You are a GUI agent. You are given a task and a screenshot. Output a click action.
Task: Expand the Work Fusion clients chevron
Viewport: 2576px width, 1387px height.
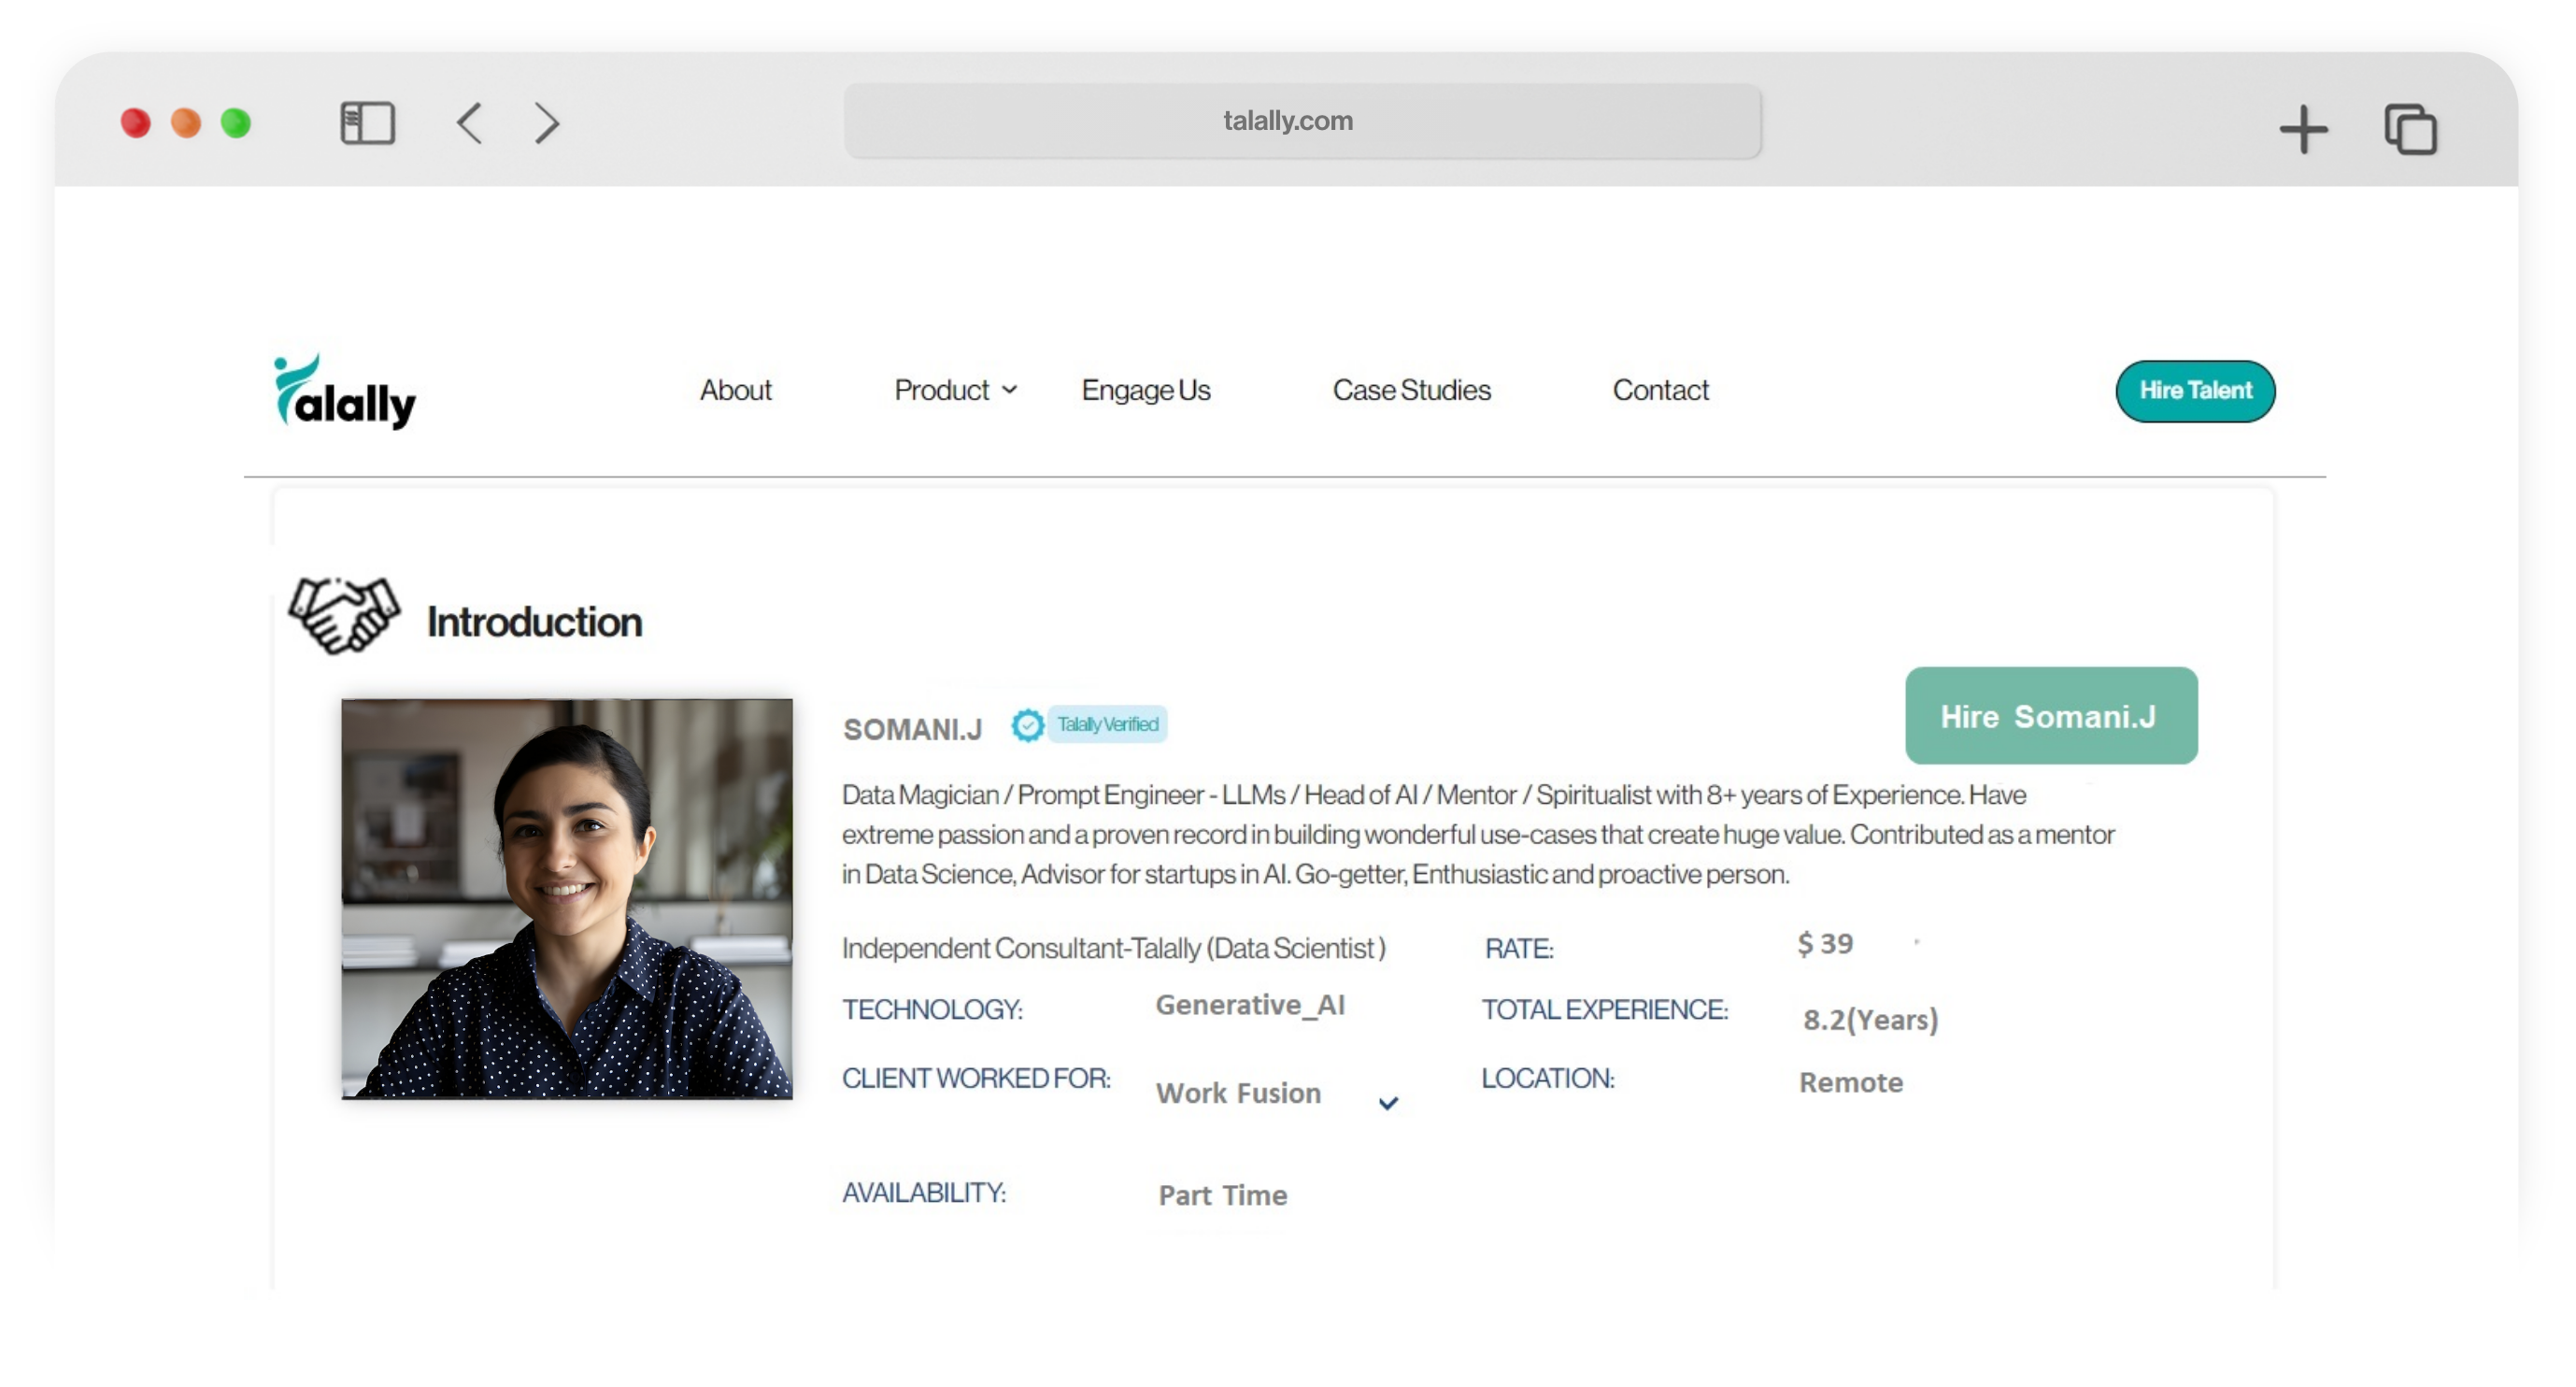[1388, 1103]
